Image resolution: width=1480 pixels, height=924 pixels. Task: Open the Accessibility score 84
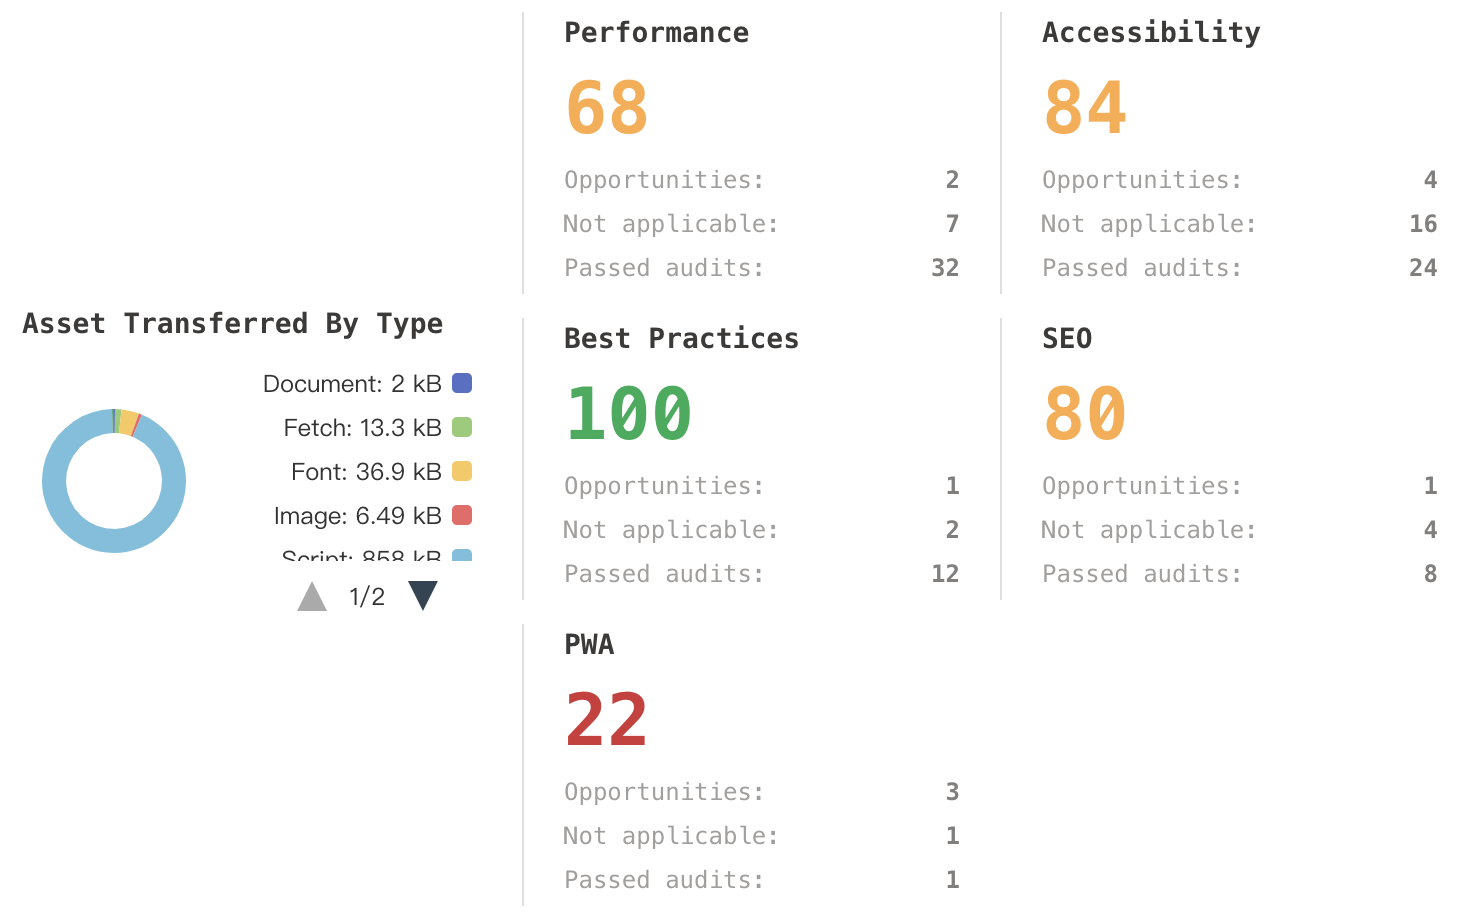pyautogui.click(x=1085, y=108)
